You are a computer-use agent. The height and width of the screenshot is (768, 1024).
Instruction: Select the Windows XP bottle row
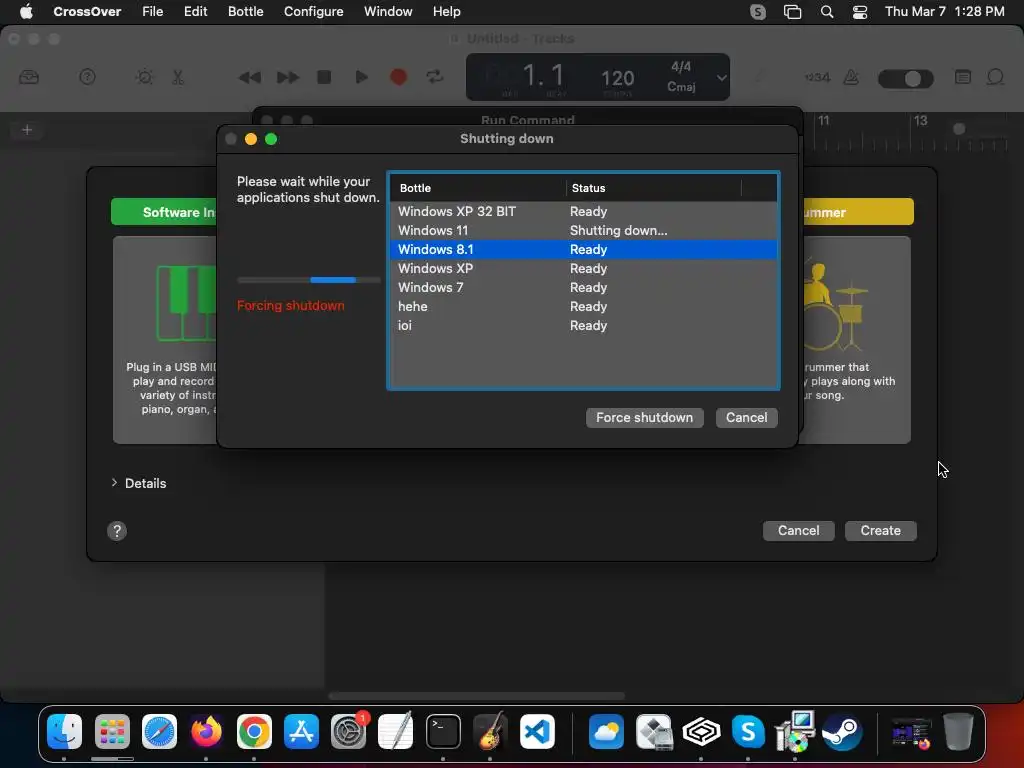[583, 268]
